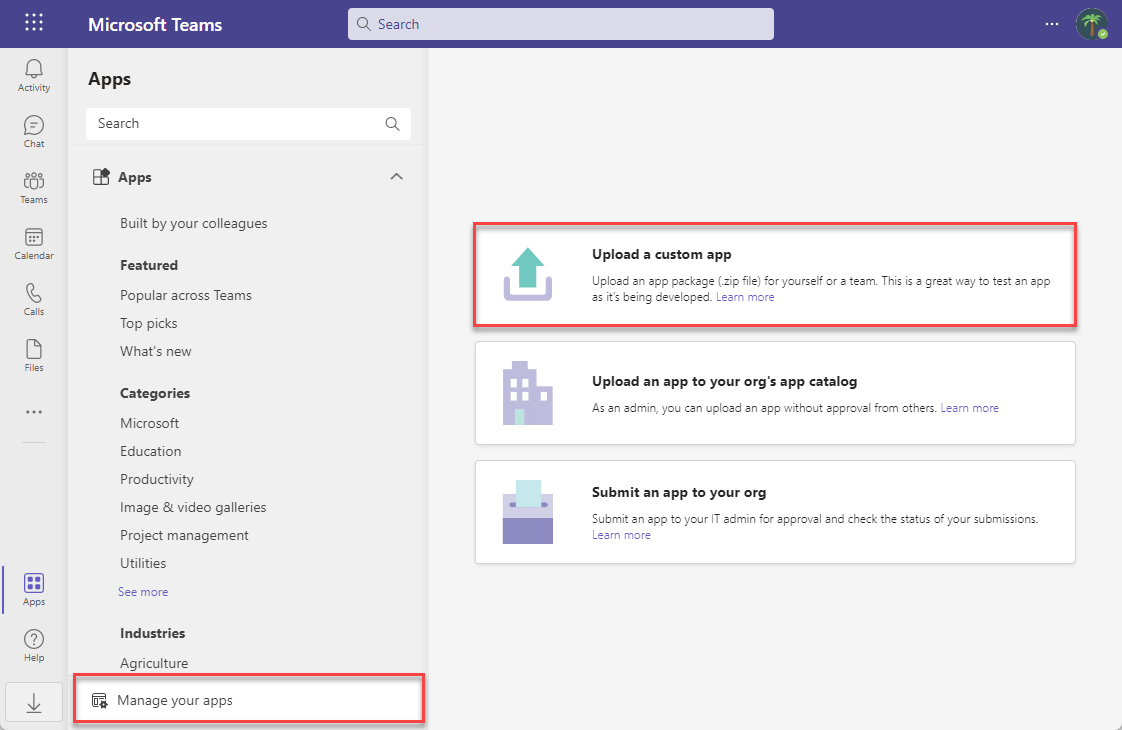Click the Categories heading
1122x730 pixels.
point(155,394)
